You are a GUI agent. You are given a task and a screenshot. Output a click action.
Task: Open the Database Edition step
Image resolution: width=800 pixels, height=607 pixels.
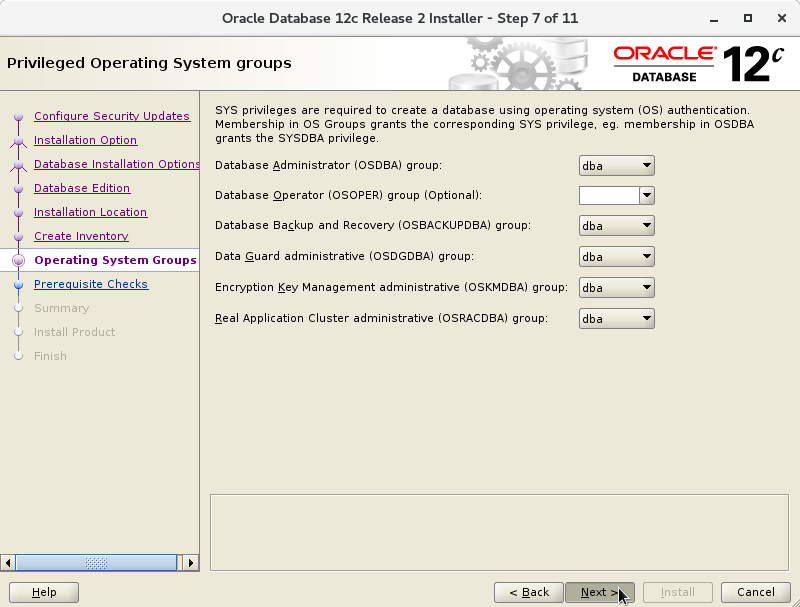82,188
